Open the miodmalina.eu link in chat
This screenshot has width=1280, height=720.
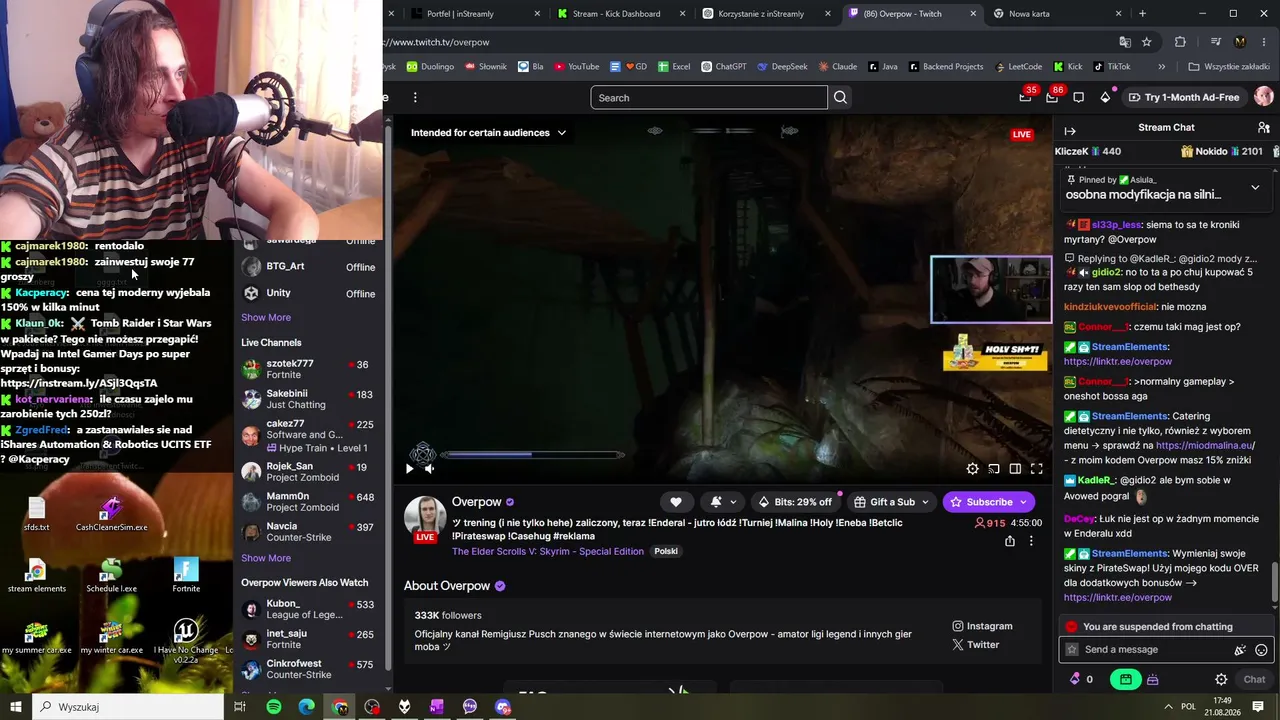point(1205,445)
